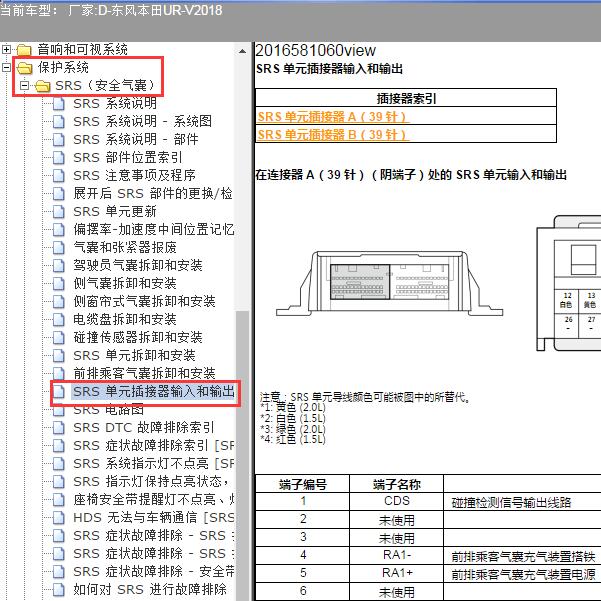Click page icon beside SRS DTC 故障排除索引
601x601 pixels.
[59, 428]
